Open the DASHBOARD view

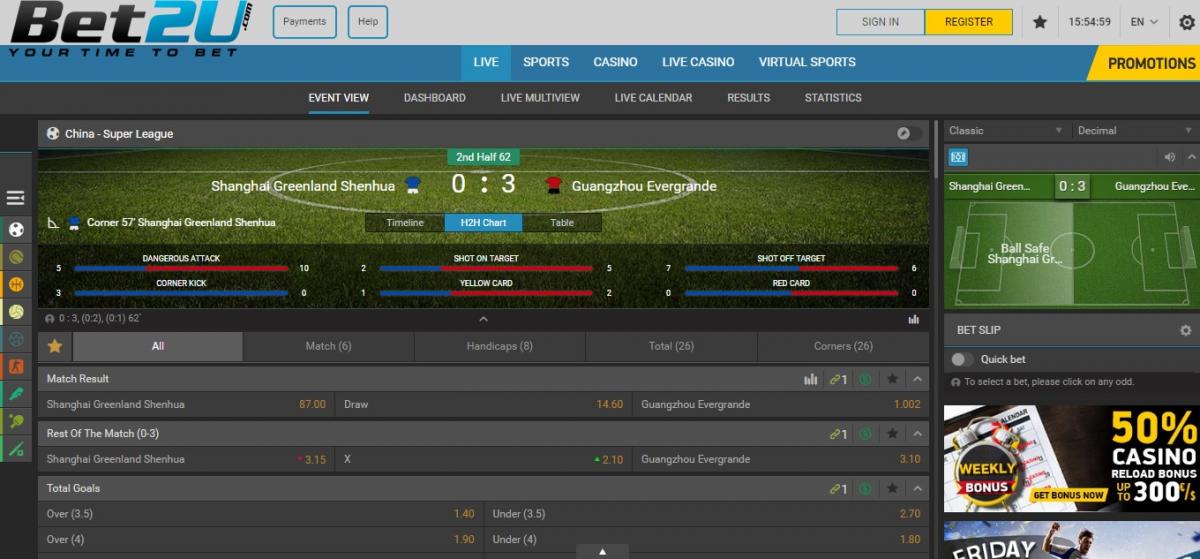tap(435, 98)
